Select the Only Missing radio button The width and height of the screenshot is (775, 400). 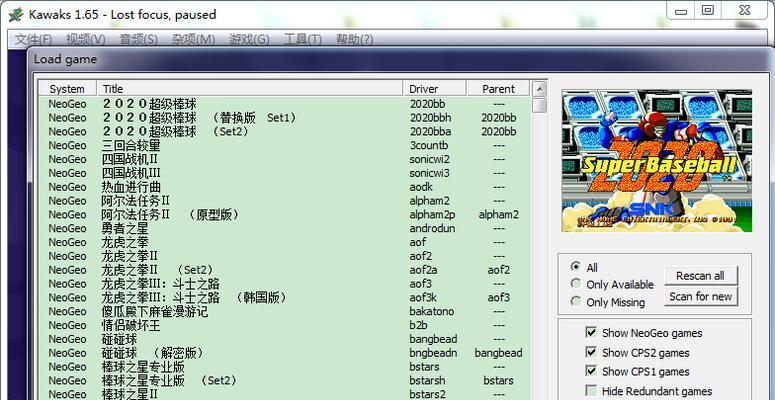click(575, 301)
